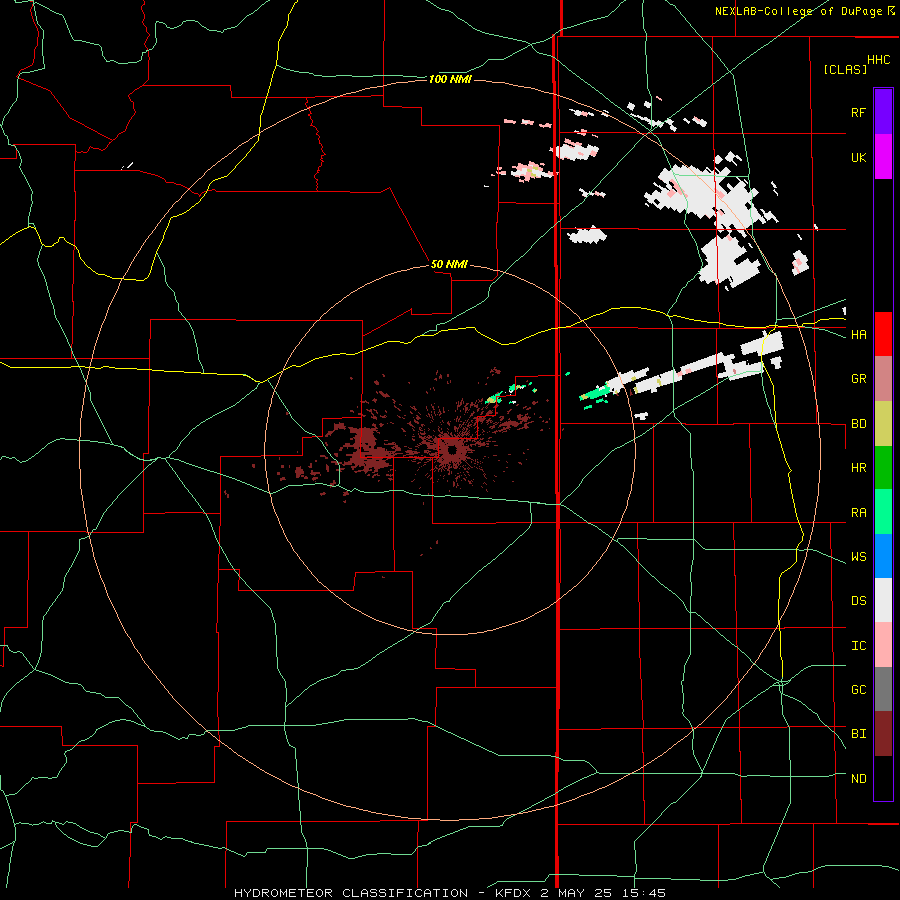Click the BI legend label

[x=858, y=734]
